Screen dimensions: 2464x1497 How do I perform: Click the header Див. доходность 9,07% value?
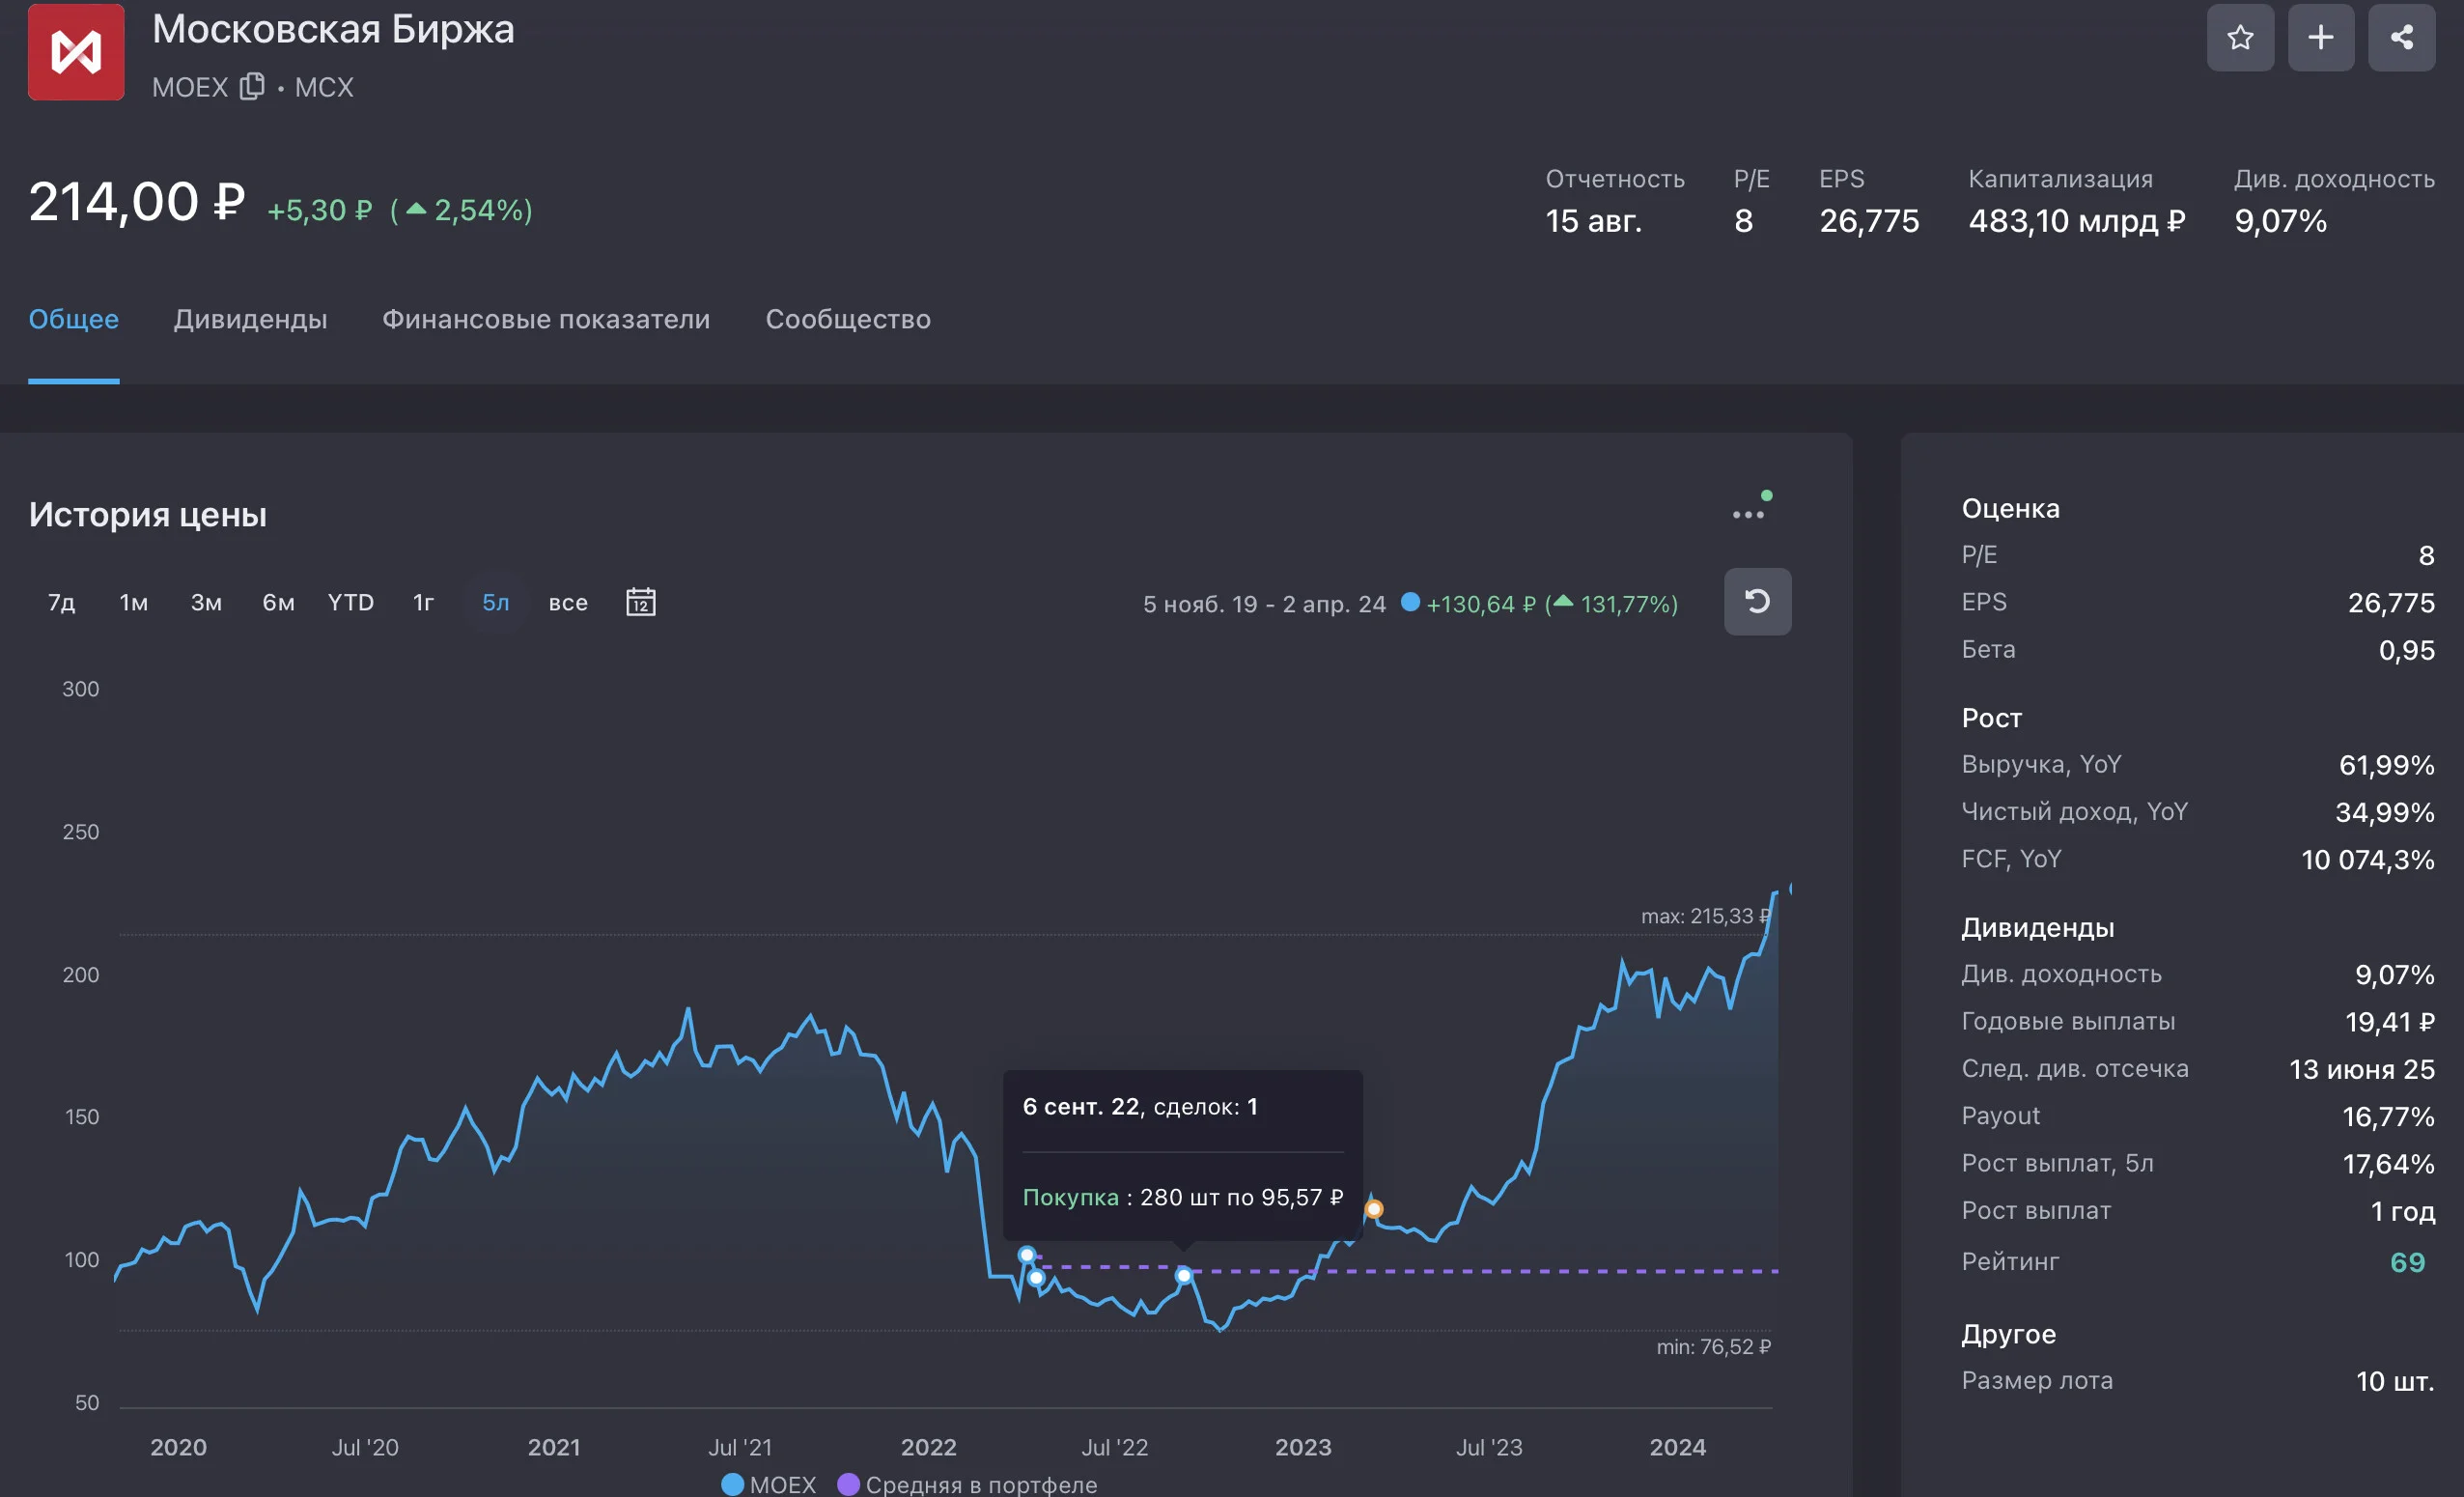pyautogui.click(x=2281, y=221)
